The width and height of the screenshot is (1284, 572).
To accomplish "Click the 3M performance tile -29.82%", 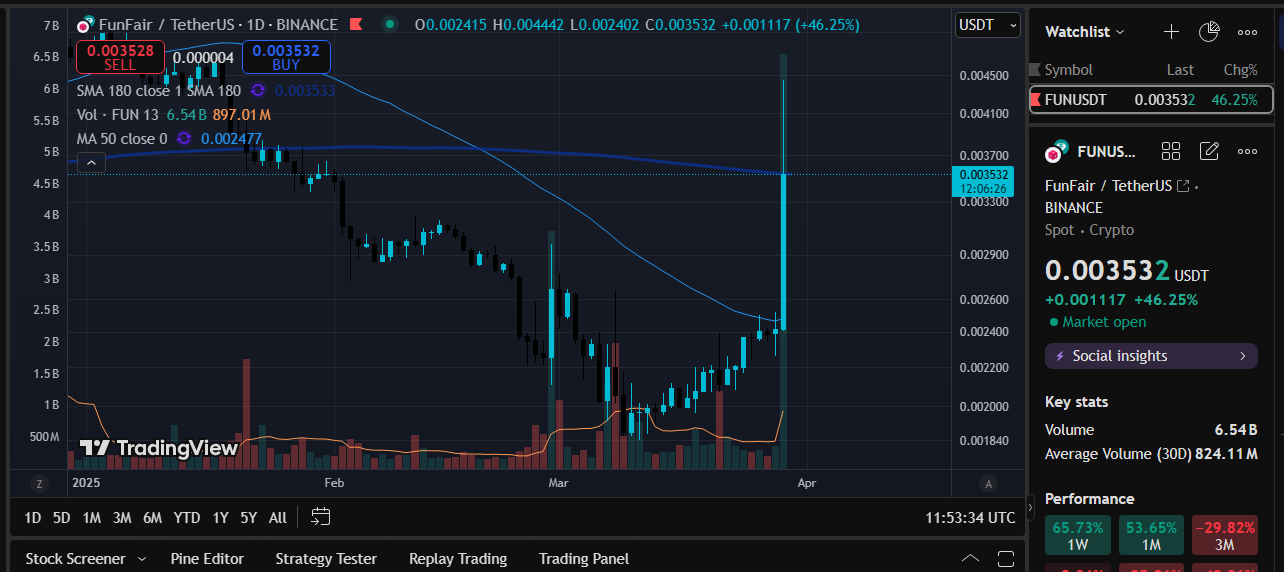I will (1225, 534).
